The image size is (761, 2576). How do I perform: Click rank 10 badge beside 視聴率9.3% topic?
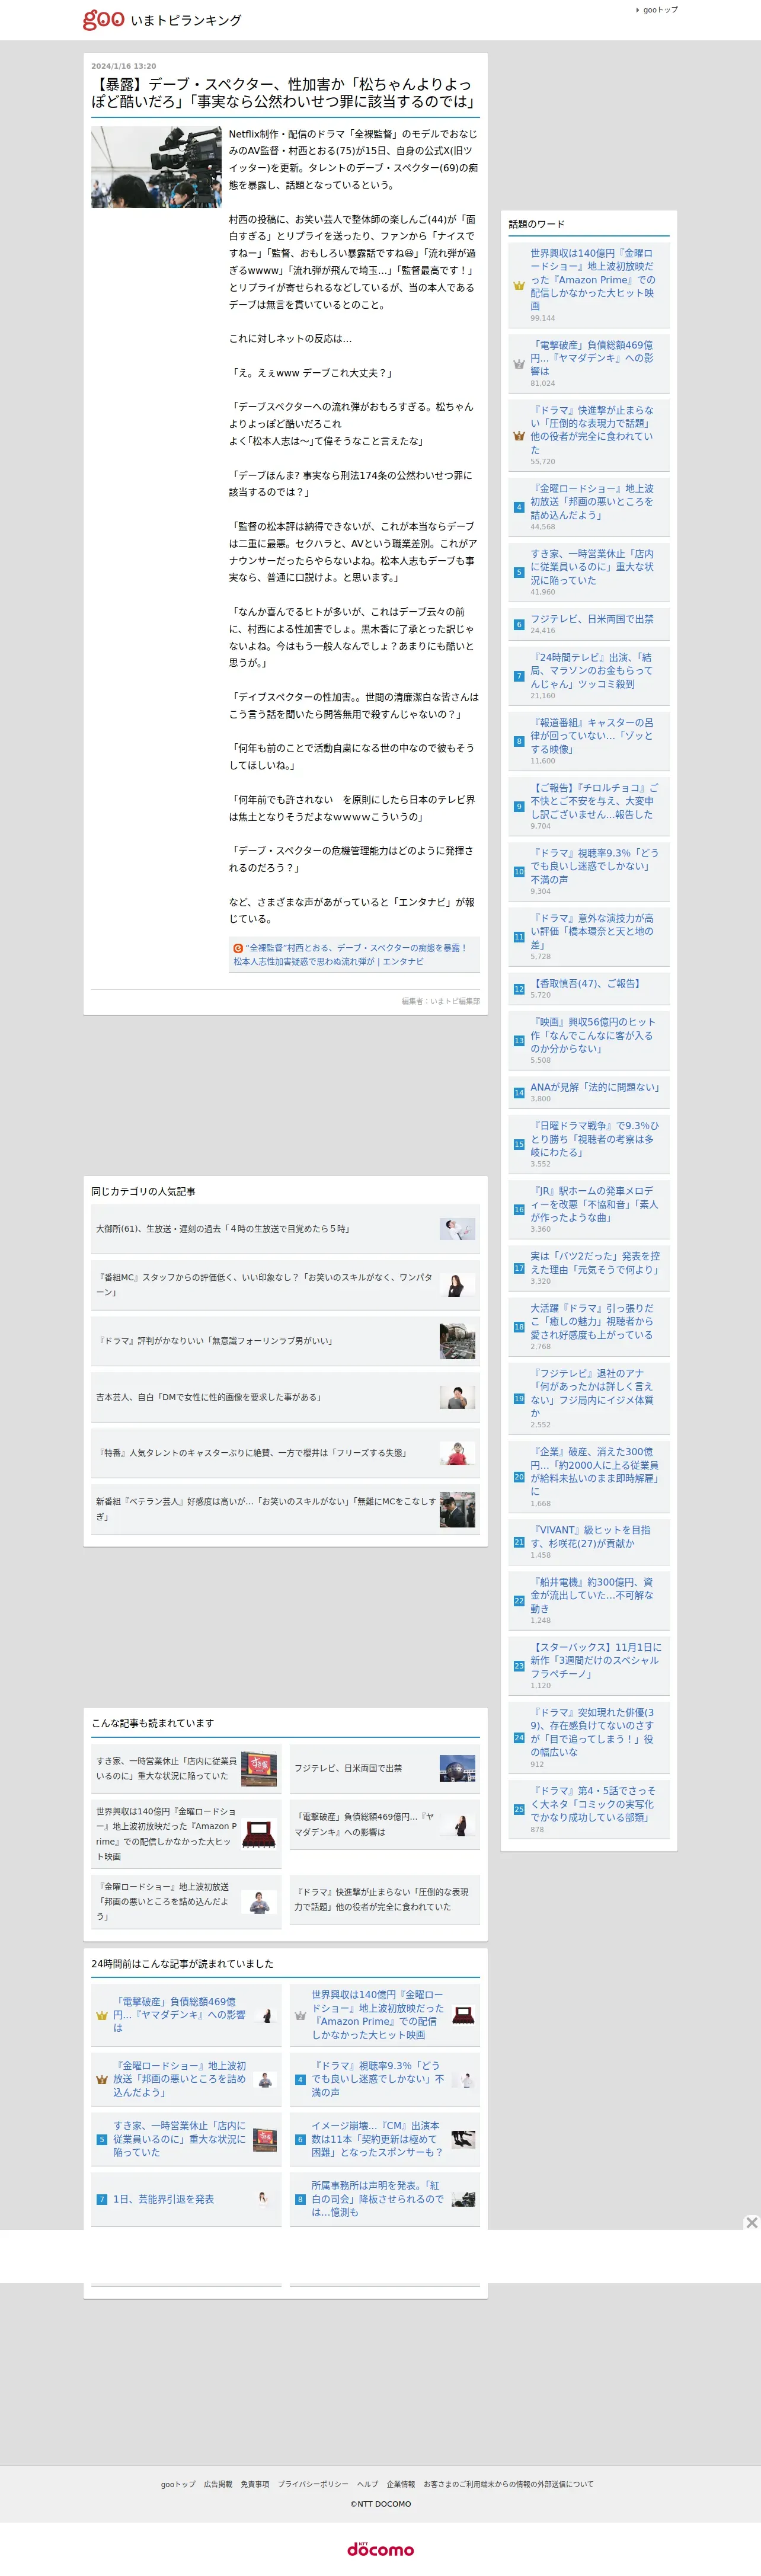(519, 872)
